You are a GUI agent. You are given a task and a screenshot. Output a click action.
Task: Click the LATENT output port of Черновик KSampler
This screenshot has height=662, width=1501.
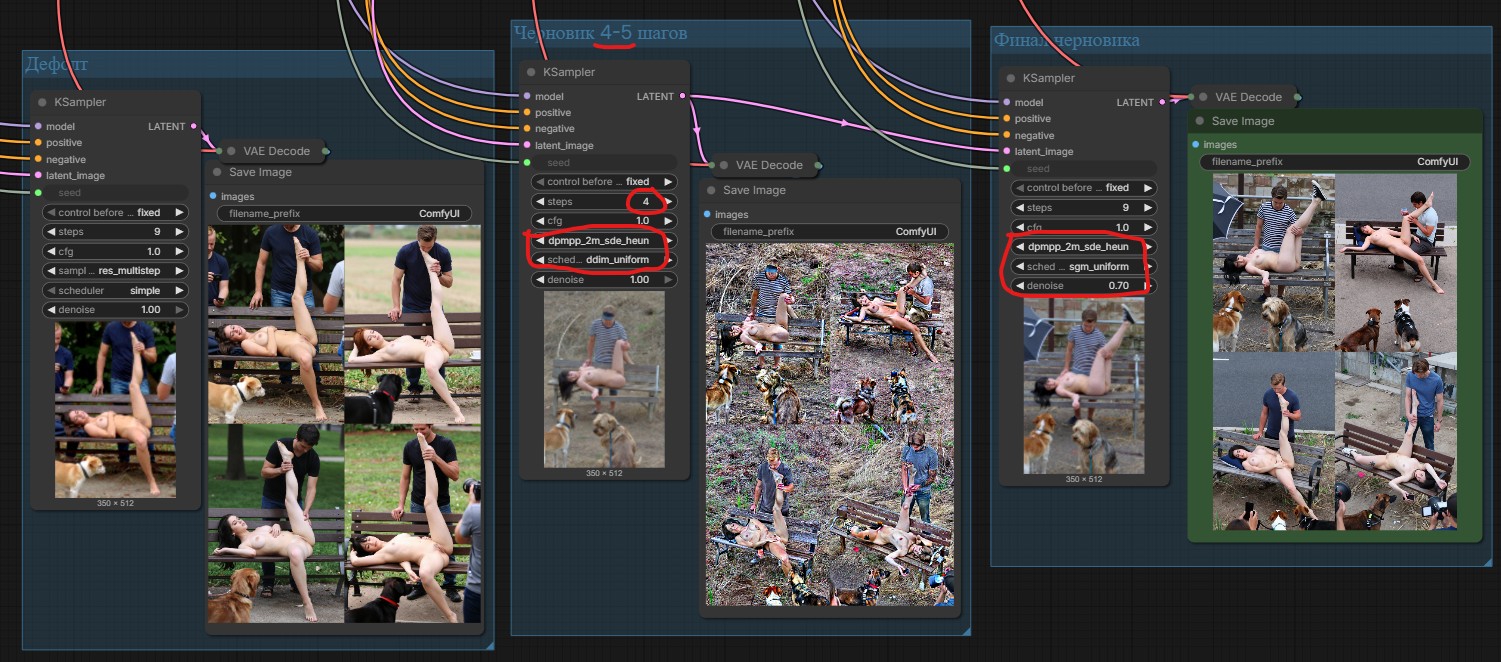click(683, 96)
